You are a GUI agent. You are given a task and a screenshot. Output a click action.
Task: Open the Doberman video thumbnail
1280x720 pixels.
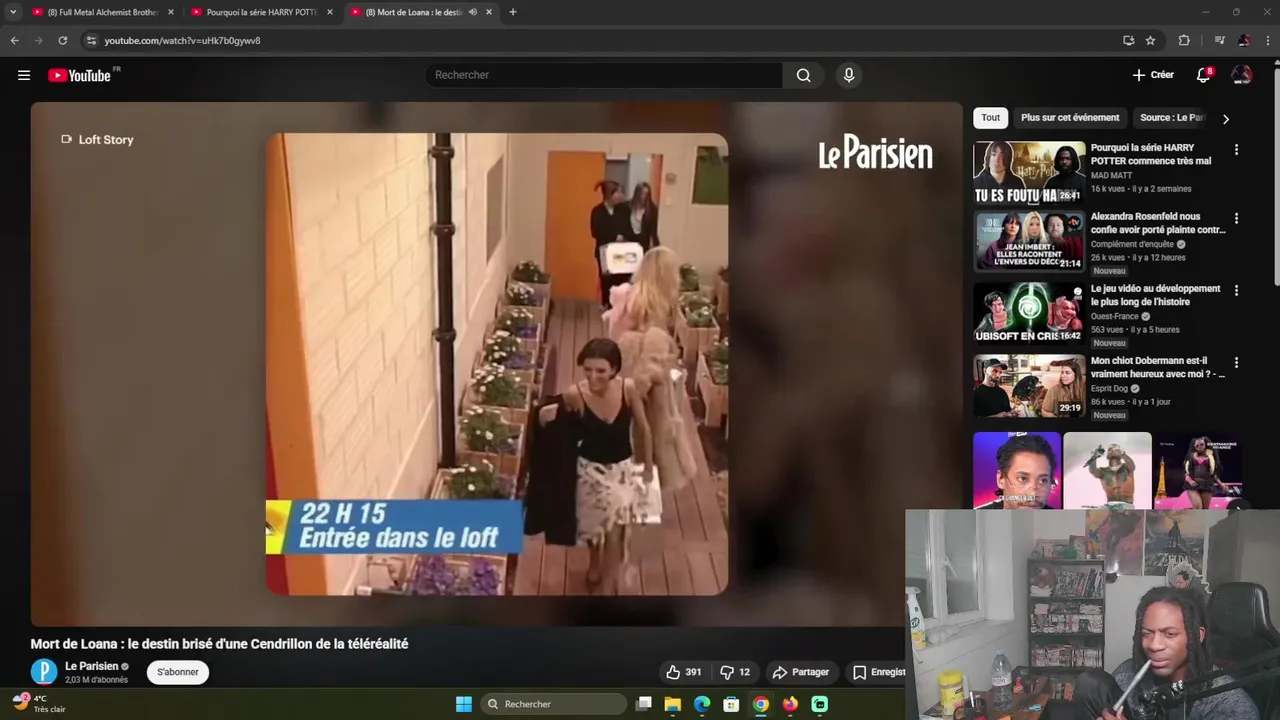pyautogui.click(x=1029, y=385)
